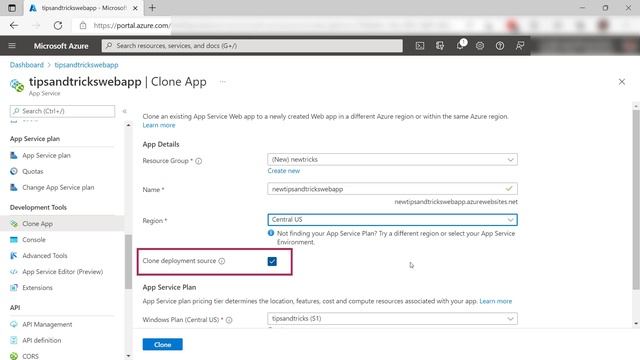Viewport: 640px width, 360px height.
Task: Select Console under Development Tools
Action: 34,240
